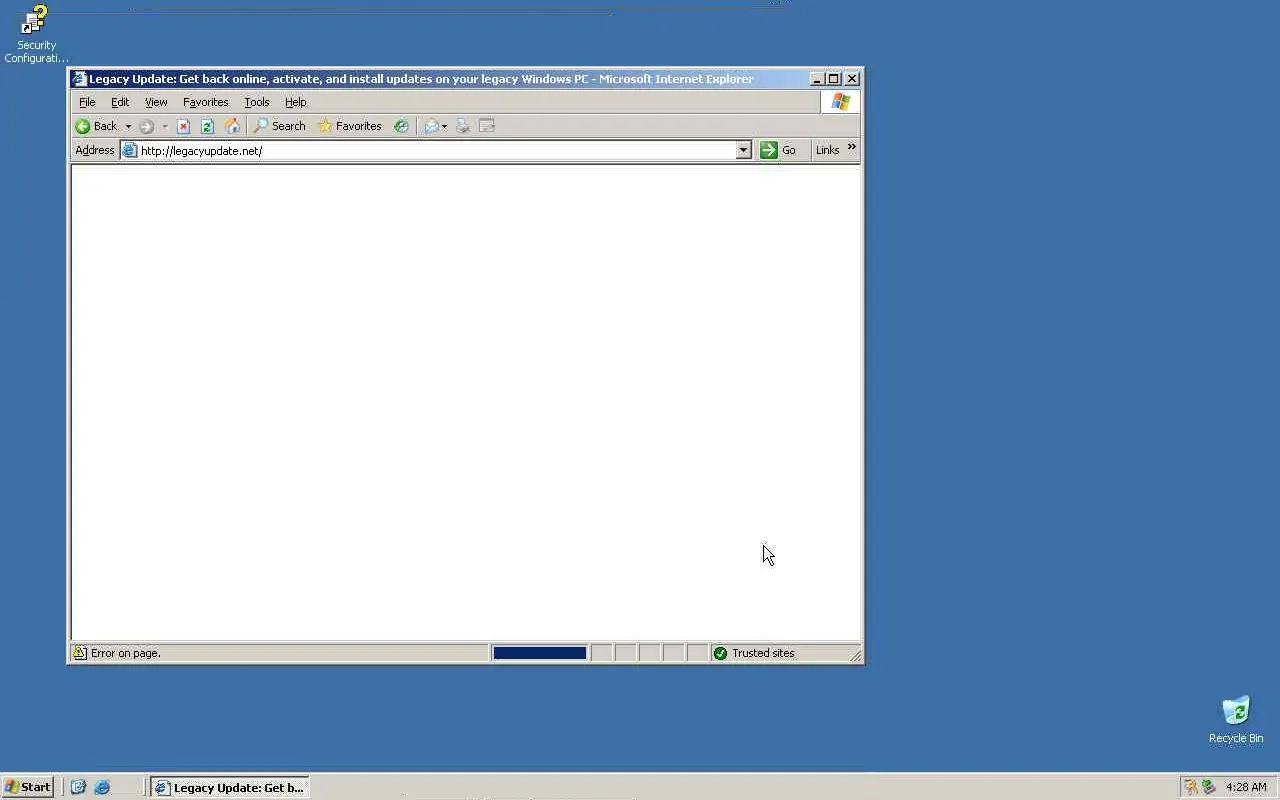
Task: Open the Favorites menu in menu bar
Action: coord(205,102)
